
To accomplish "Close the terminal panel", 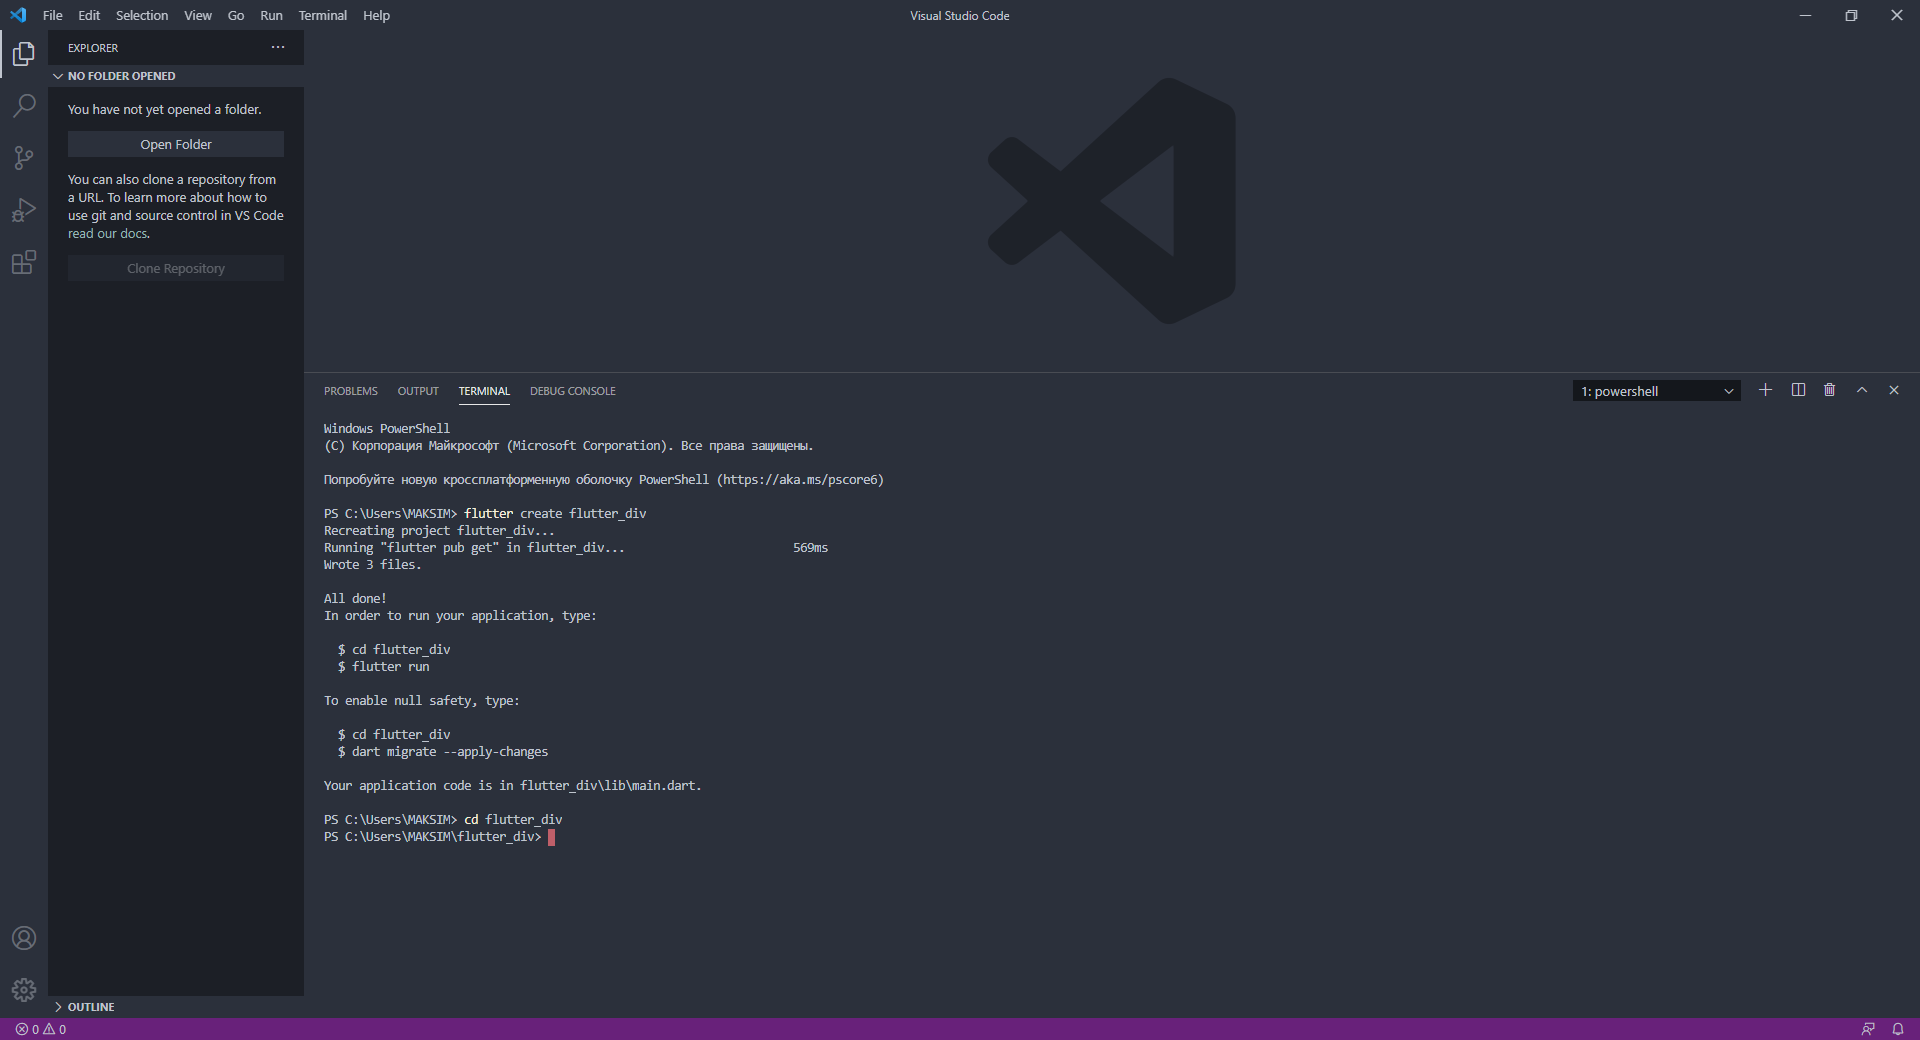I will (1894, 390).
